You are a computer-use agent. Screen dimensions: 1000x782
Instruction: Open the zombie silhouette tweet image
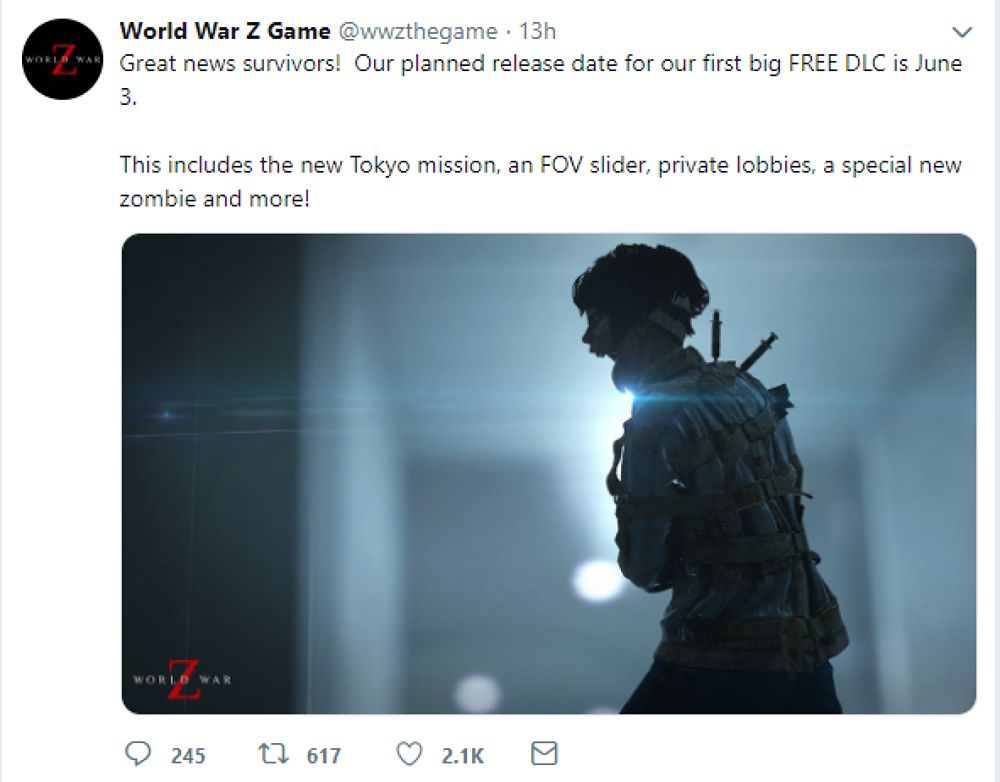point(548,473)
